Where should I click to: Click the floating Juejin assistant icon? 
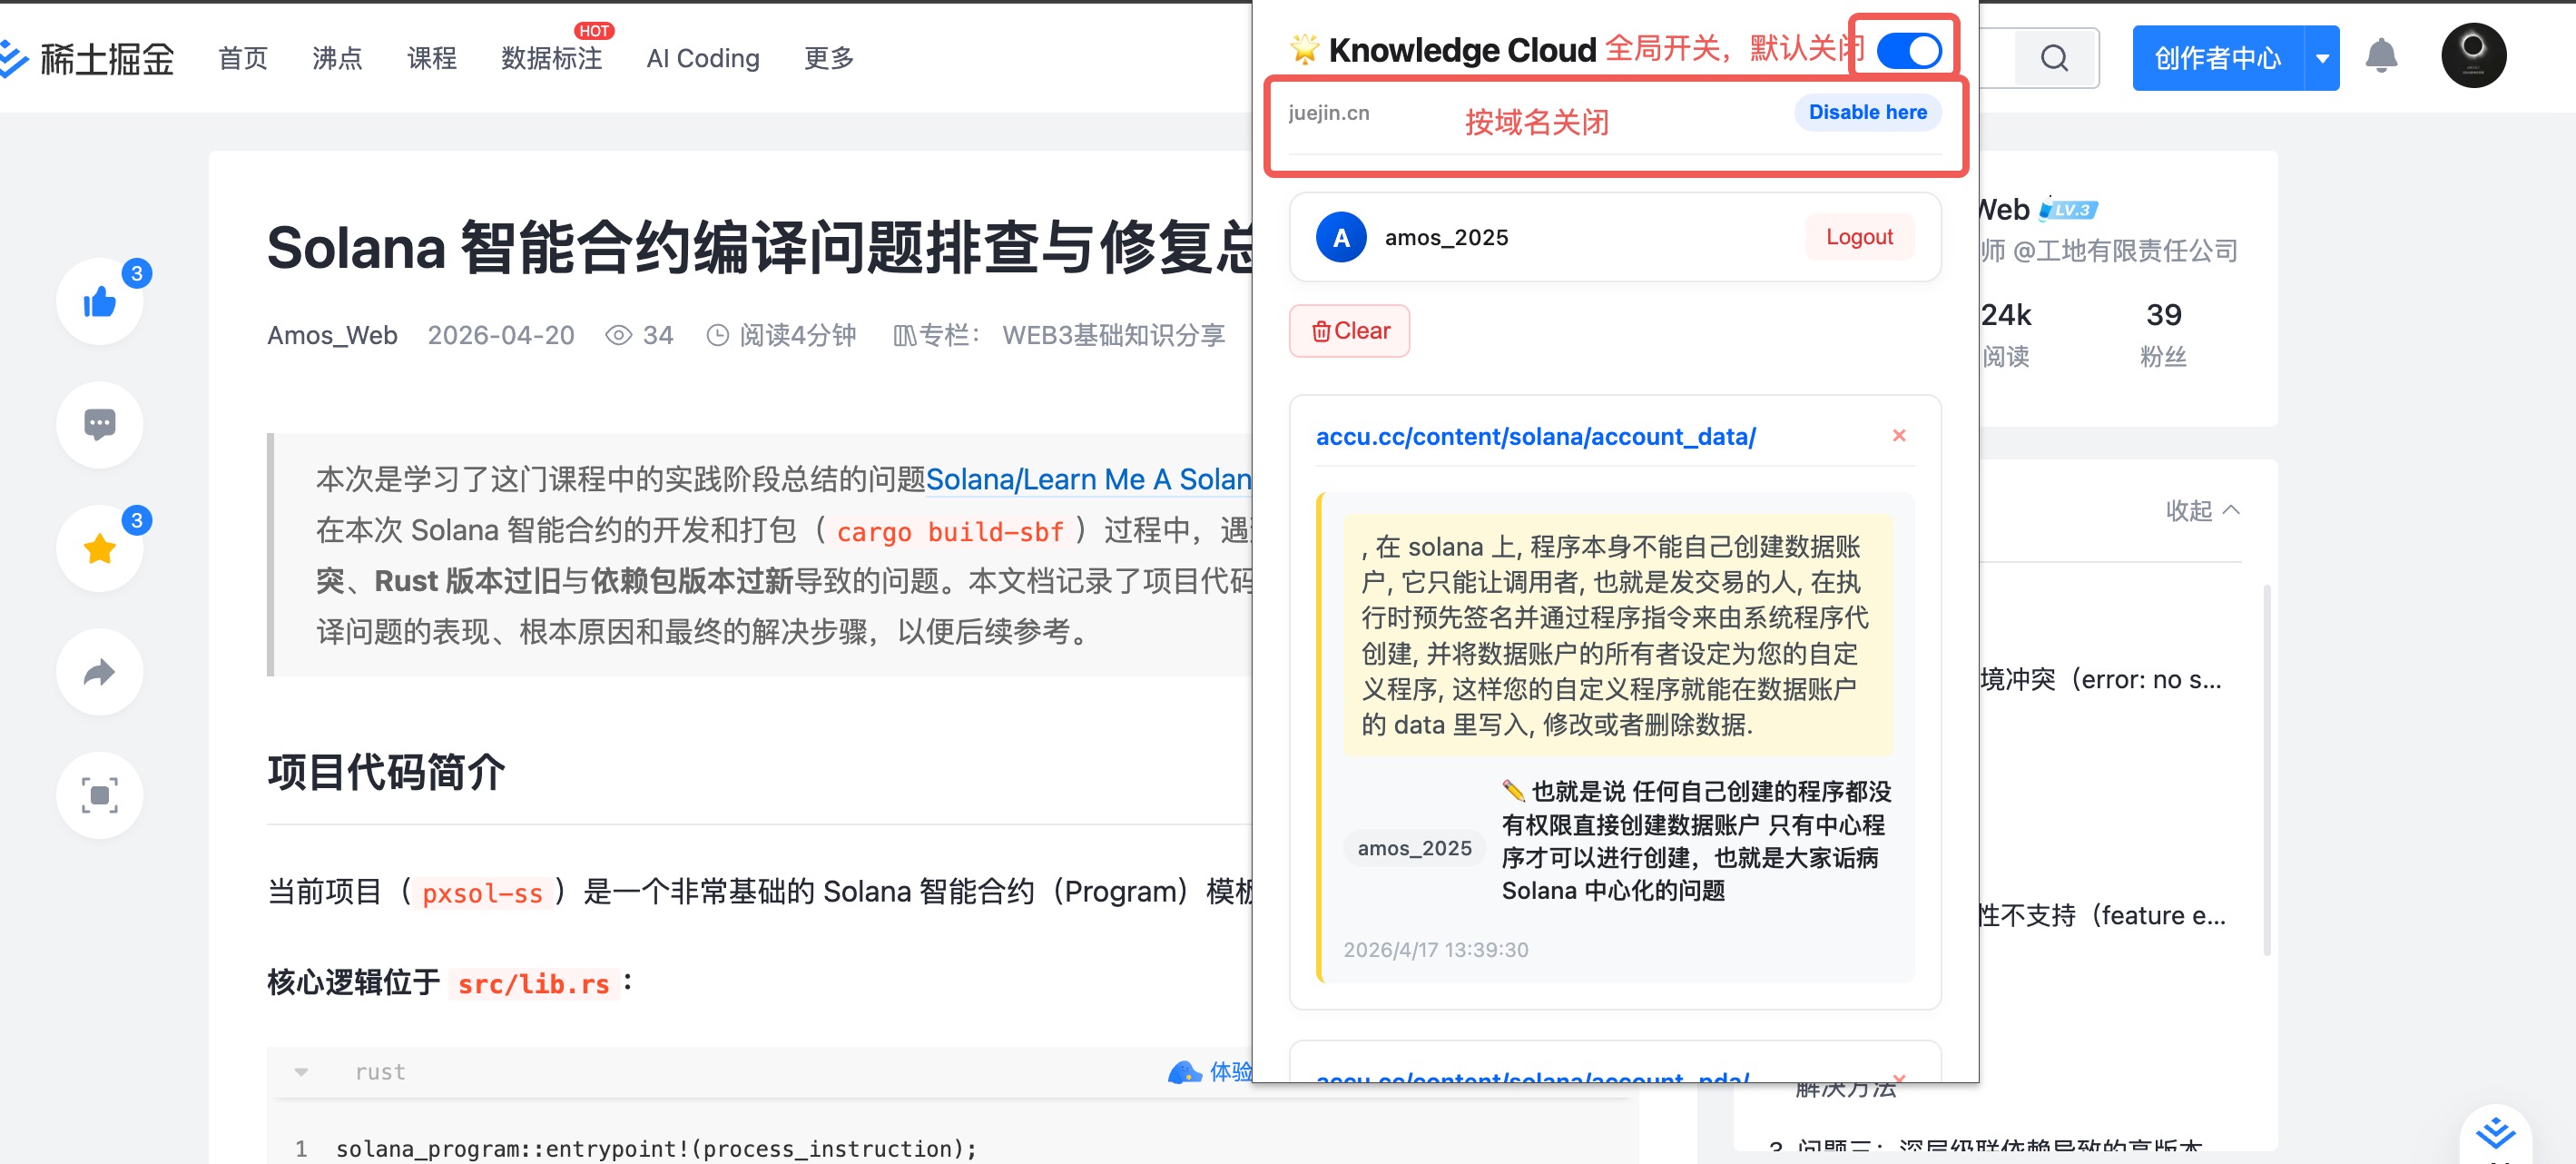(2495, 1134)
